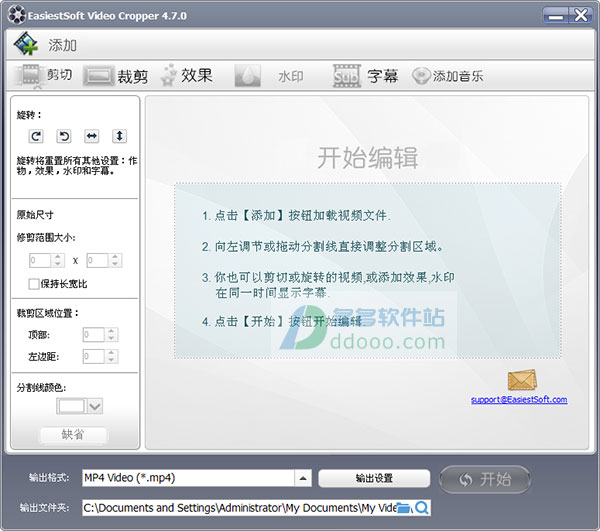Click the crop width input field

[40, 261]
